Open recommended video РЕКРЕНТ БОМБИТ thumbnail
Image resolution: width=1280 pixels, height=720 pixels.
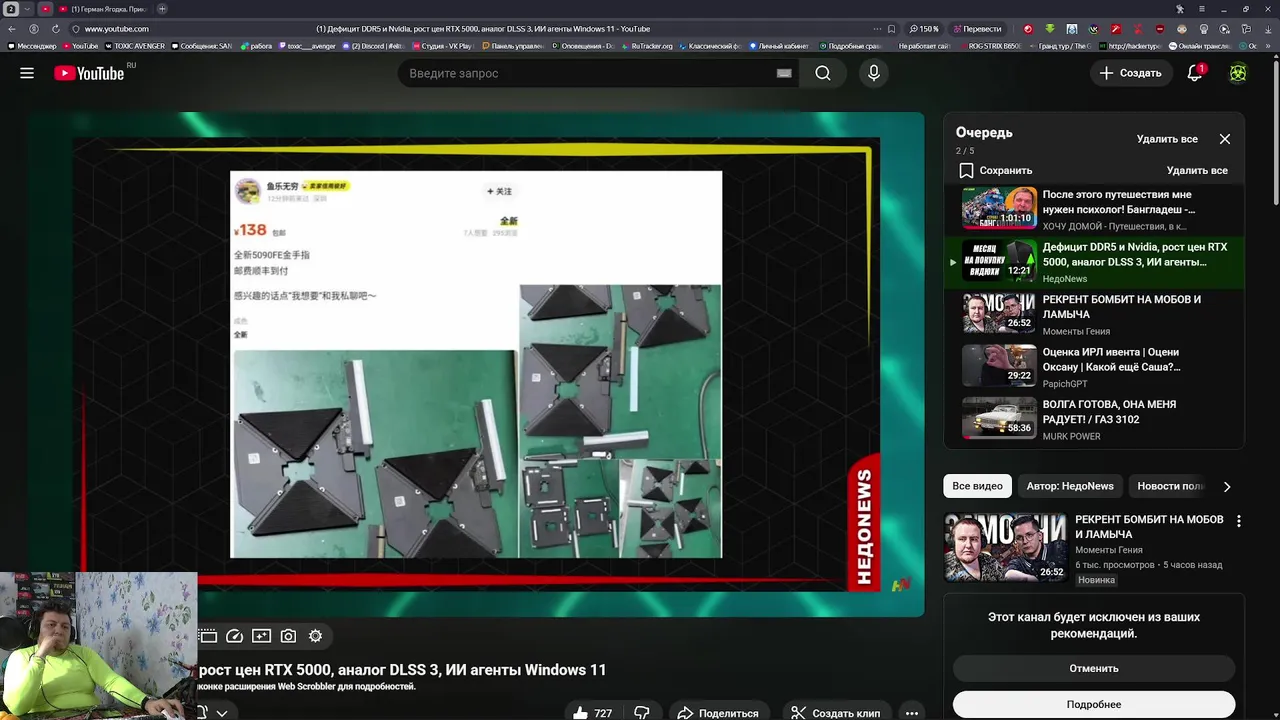[1005, 547]
